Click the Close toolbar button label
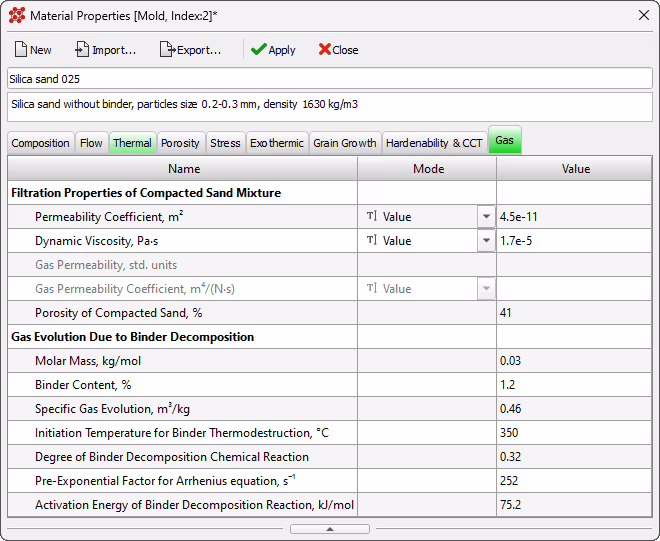 click(x=345, y=50)
